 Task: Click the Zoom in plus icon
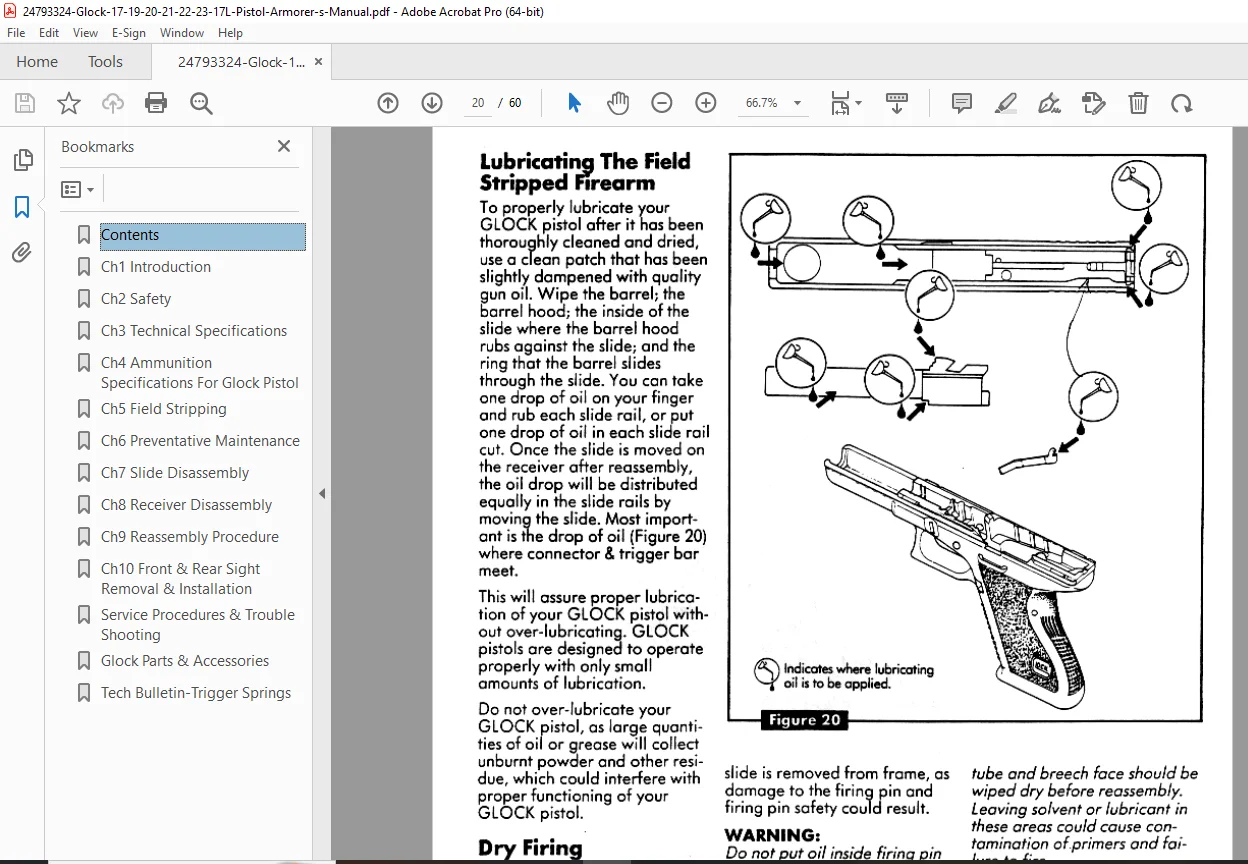tap(706, 103)
